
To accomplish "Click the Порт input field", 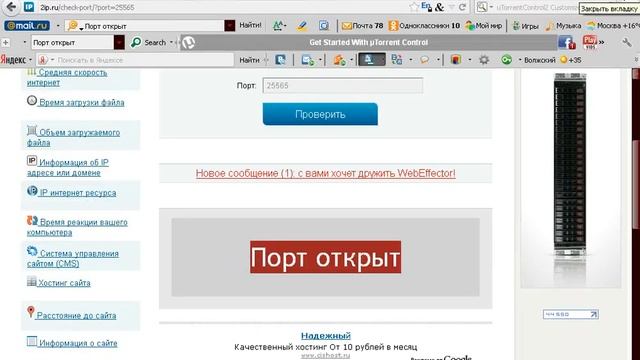I will click(x=342, y=86).
